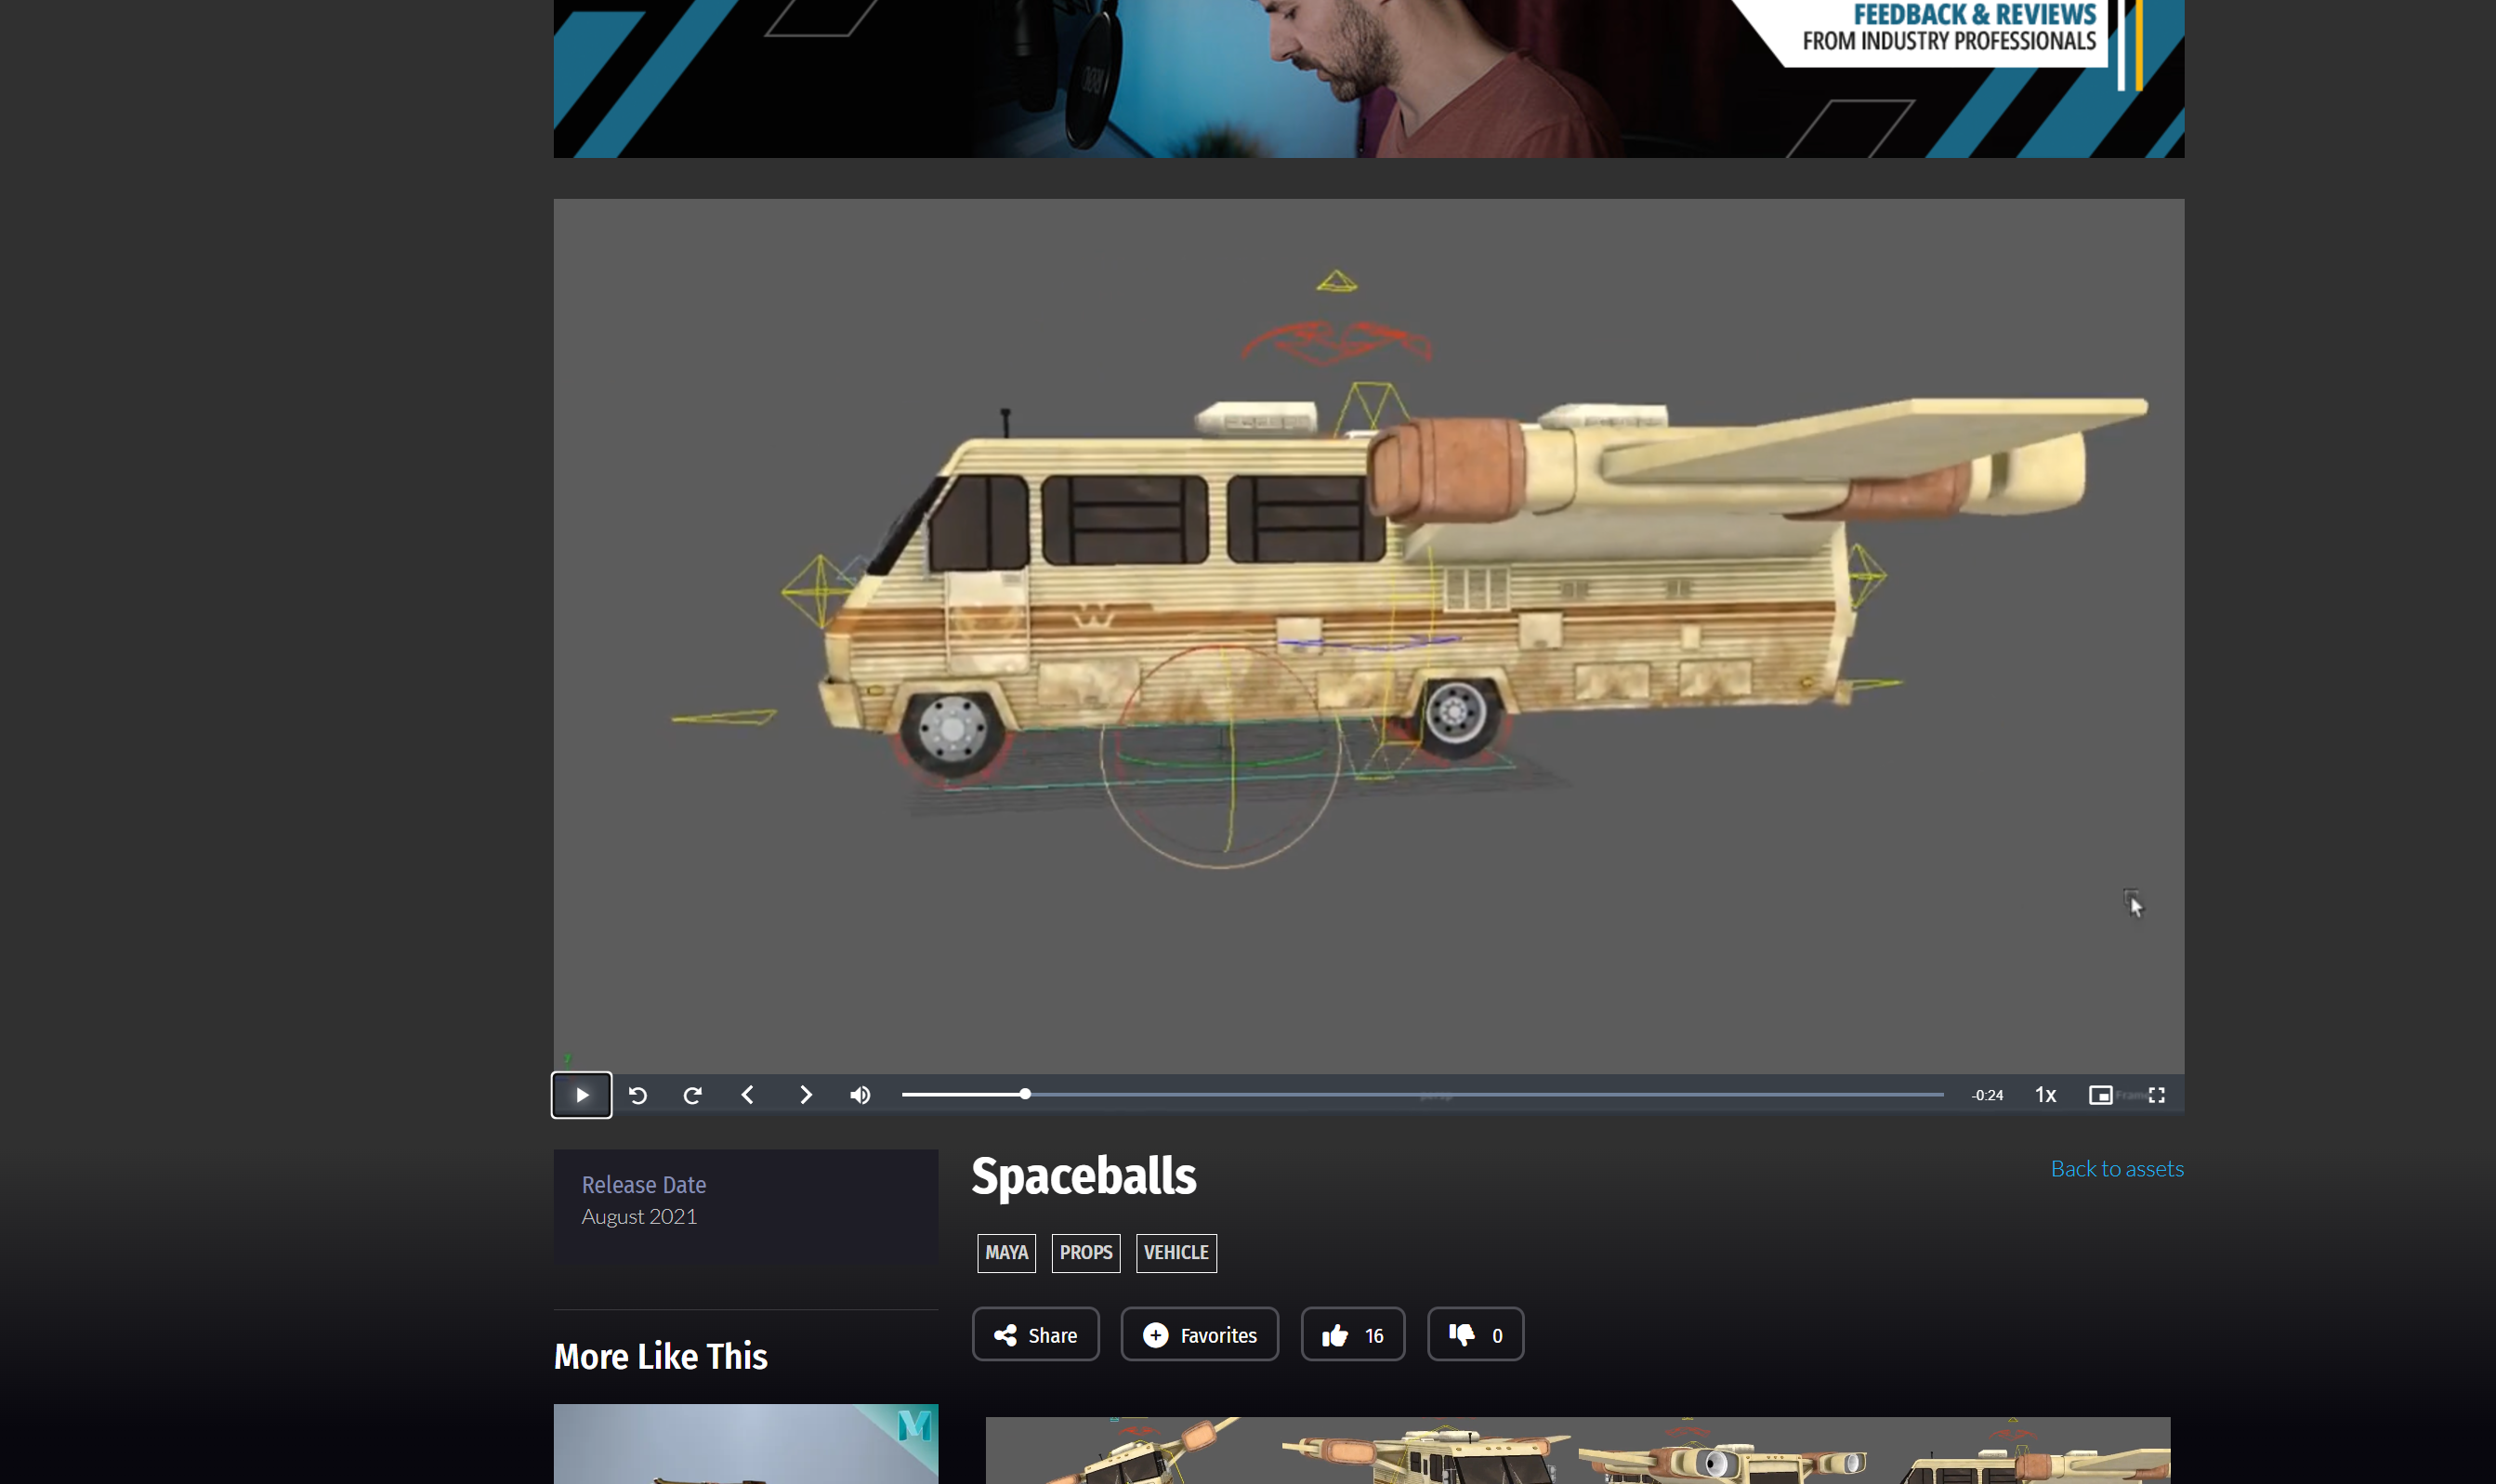Open the Back to assets link

tap(2117, 1169)
